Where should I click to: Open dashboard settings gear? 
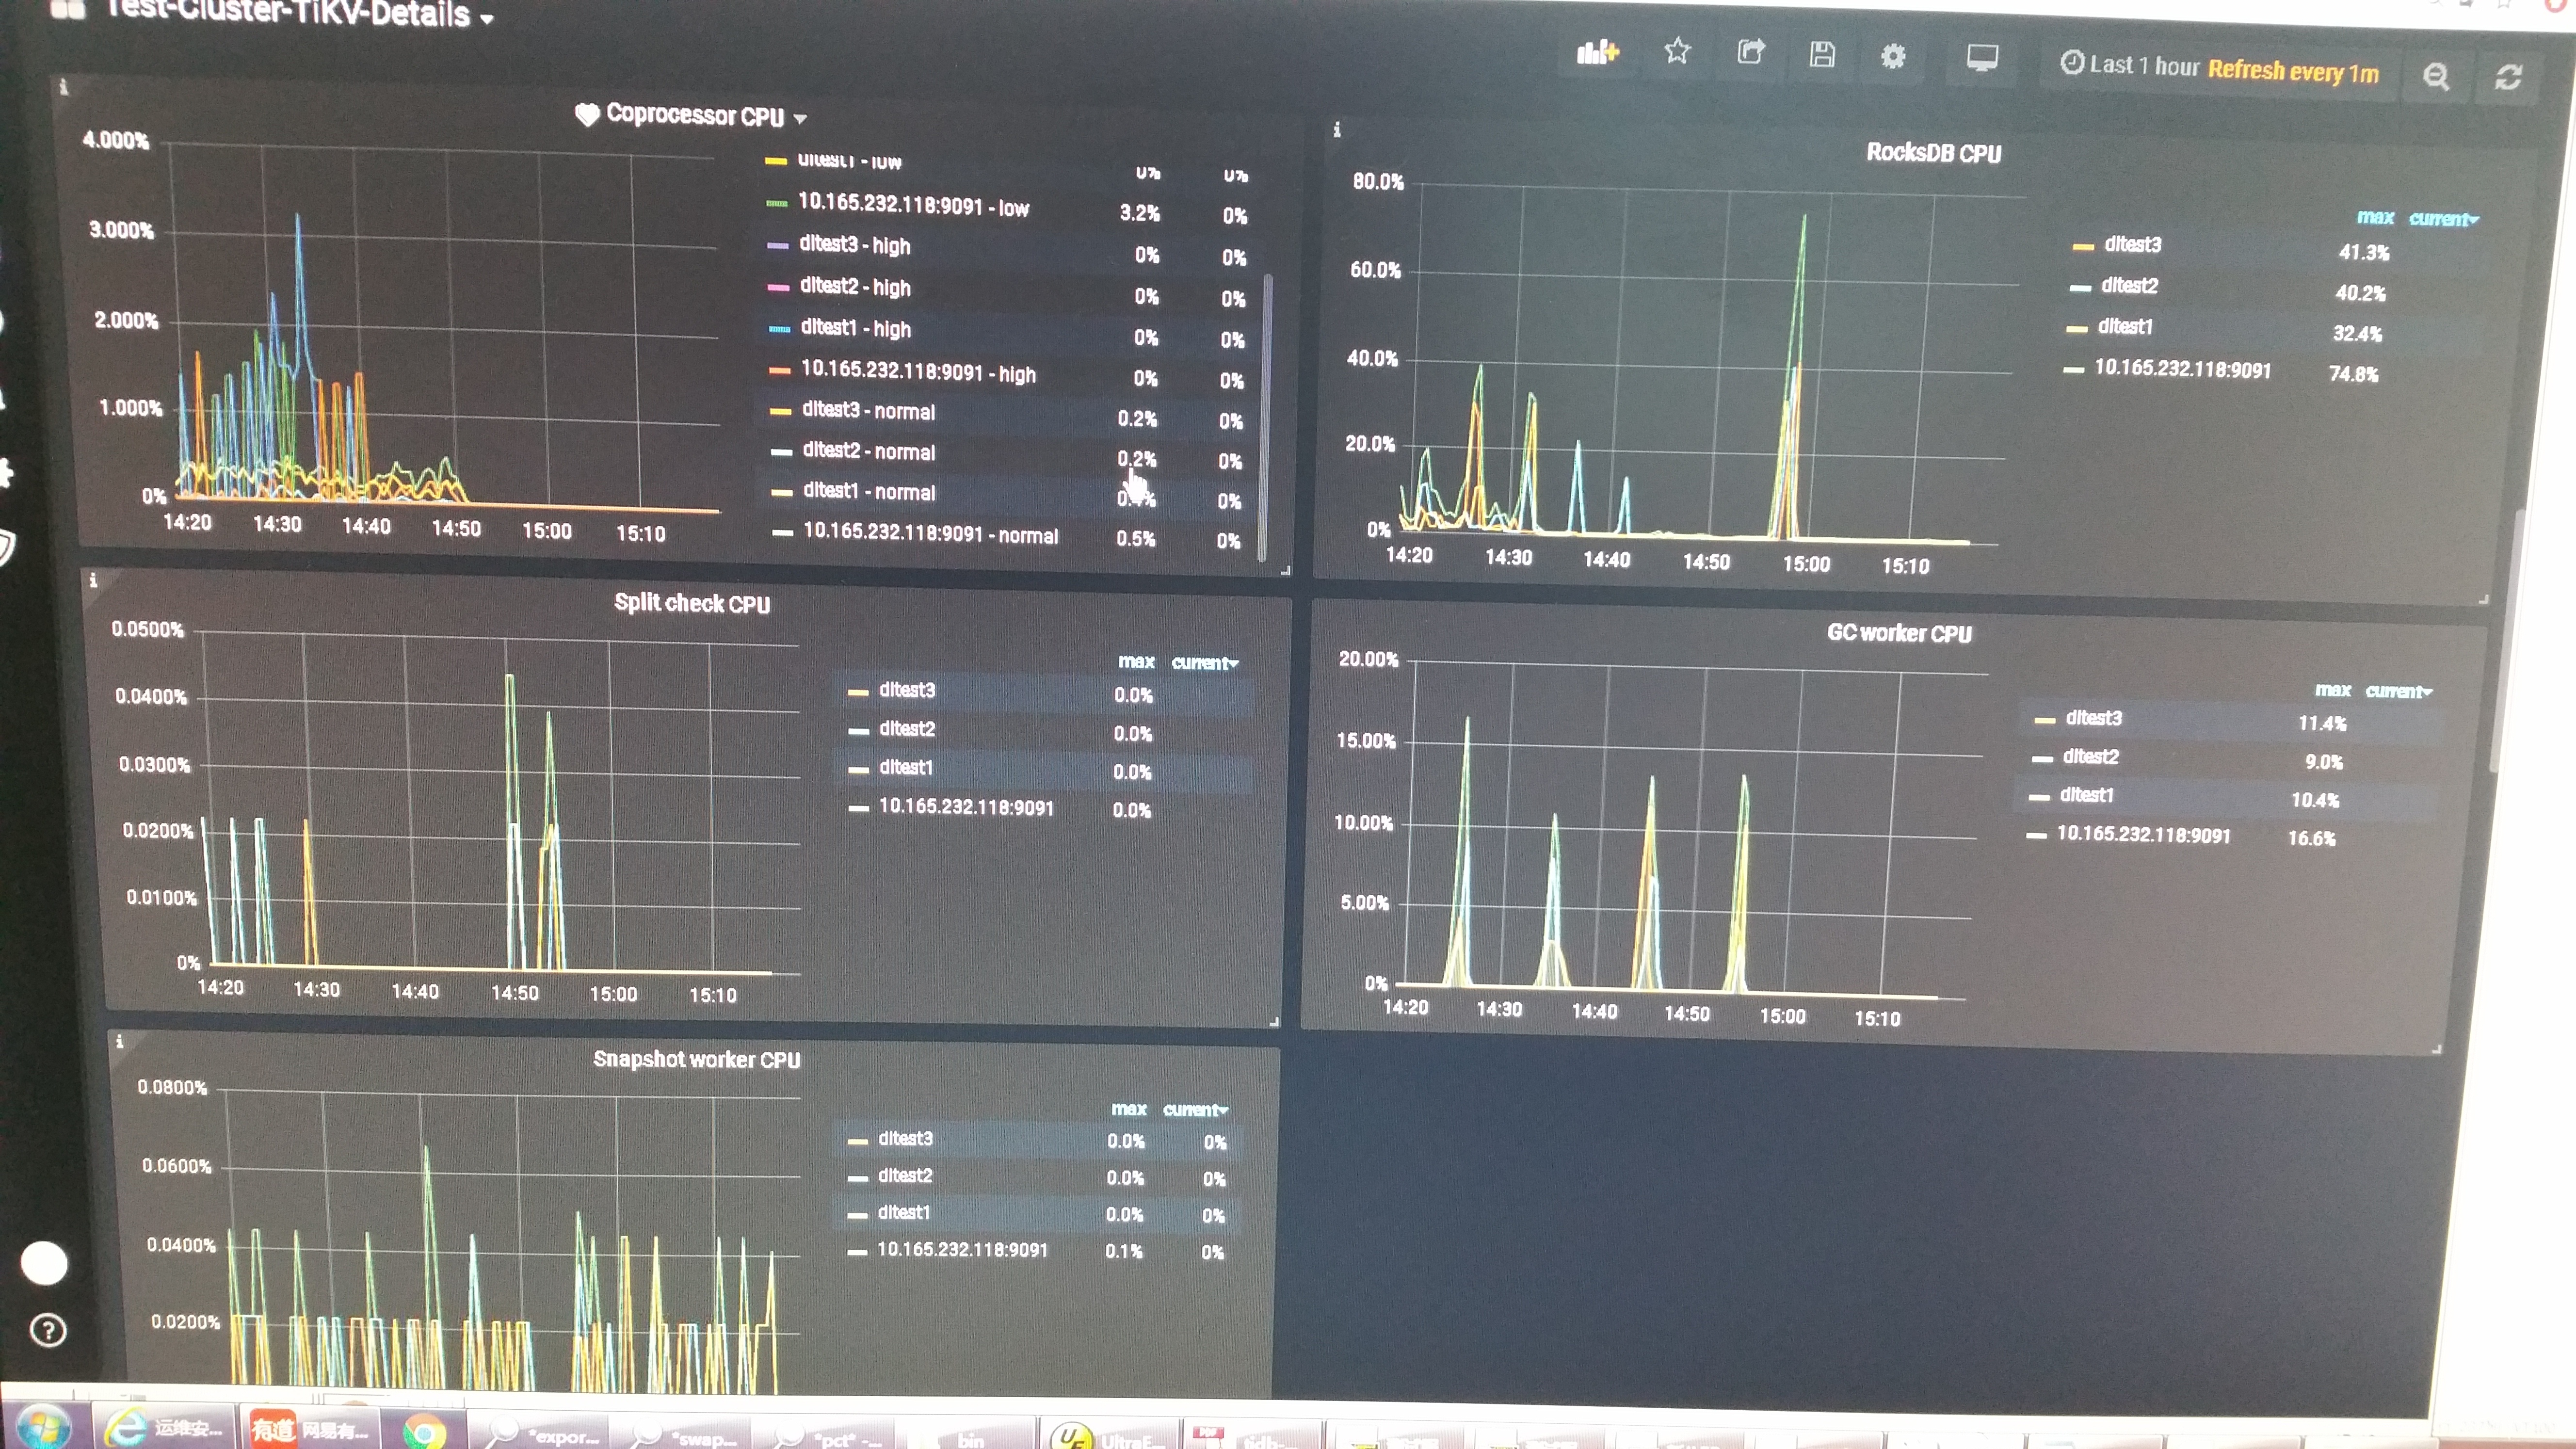[x=1893, y=57]
